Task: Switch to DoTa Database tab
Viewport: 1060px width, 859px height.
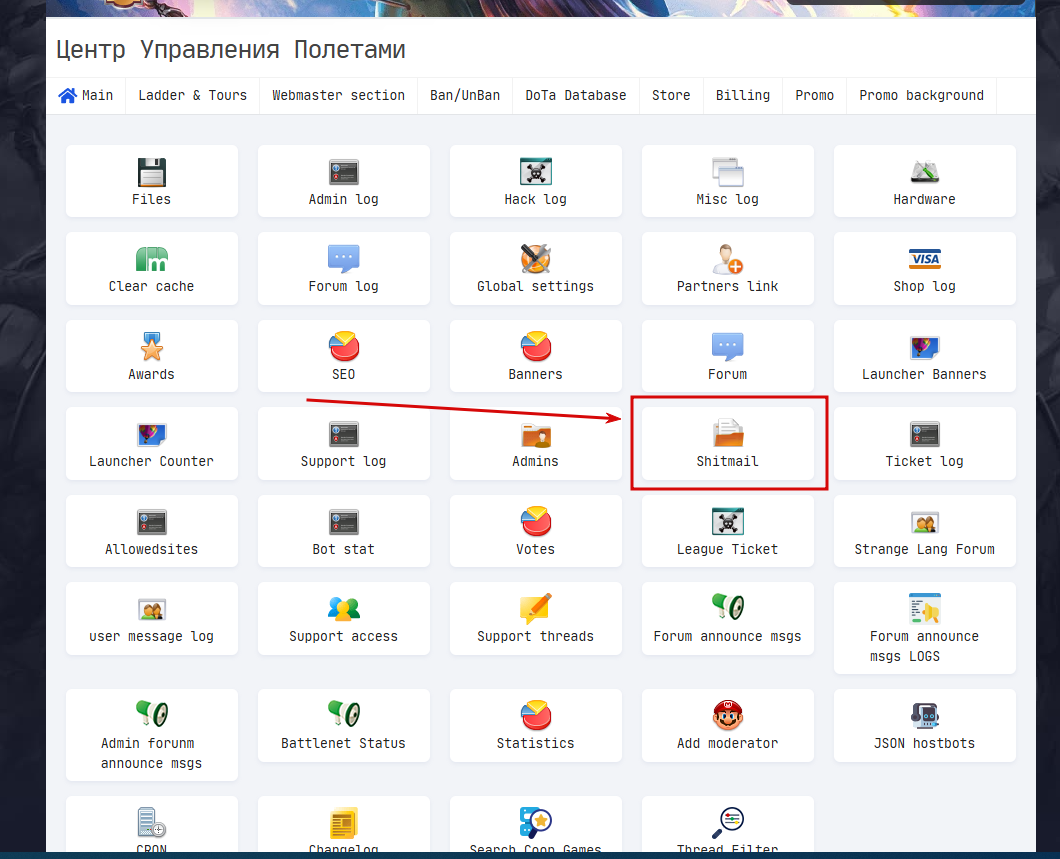Action: coord(576,96)
